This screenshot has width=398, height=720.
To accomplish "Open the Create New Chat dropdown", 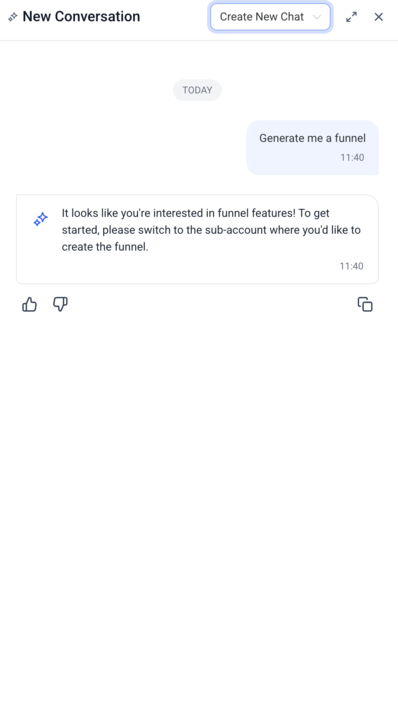I will pos(270,17).
